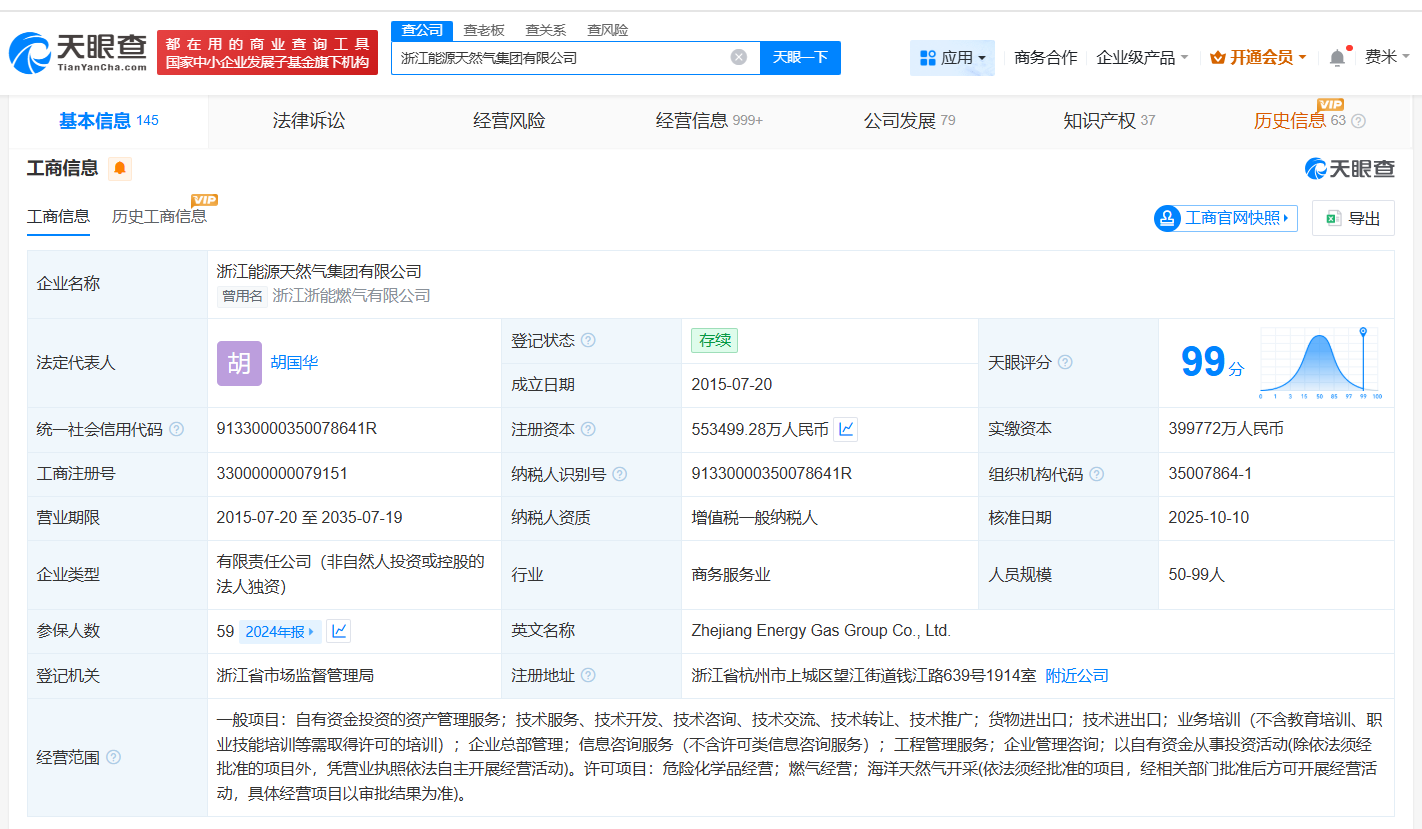Image resolution: width=1422 pixels, height=829 pixels.
Task: Open the 应用 dropdown
Action: [952, 58]
